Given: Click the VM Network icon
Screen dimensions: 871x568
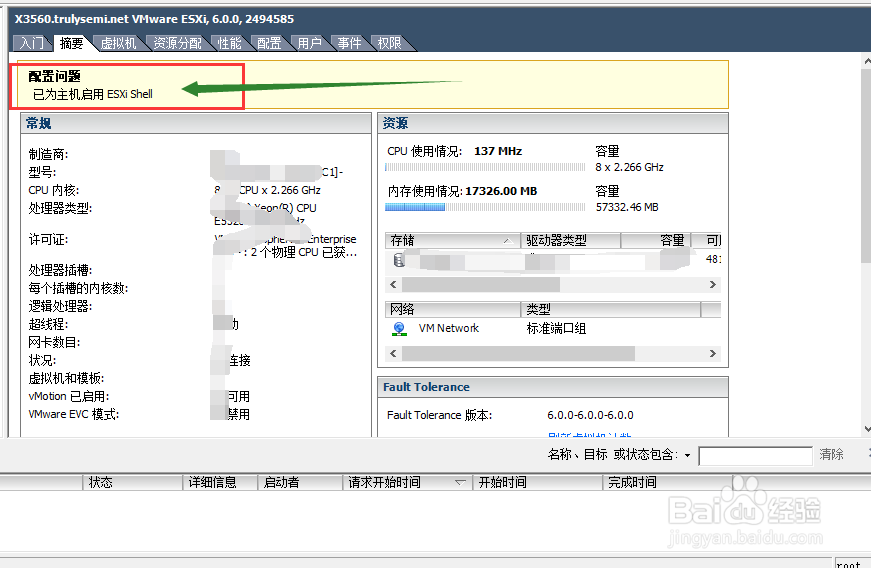Looking at the screenshot, I should click(x=399, y=329).
